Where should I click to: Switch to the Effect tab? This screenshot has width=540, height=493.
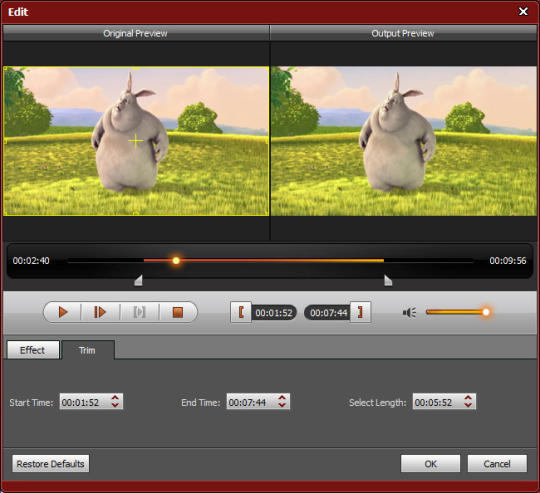coord(33,350)
